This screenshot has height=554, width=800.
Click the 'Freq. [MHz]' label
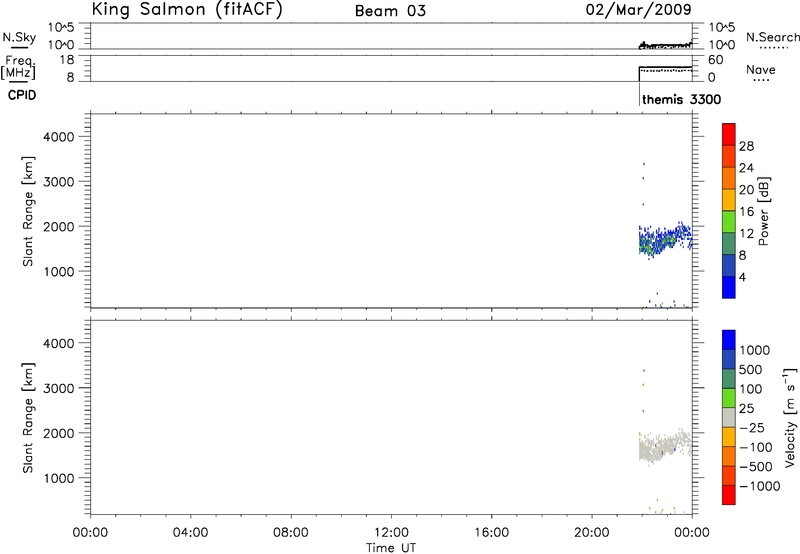point(18,67)
